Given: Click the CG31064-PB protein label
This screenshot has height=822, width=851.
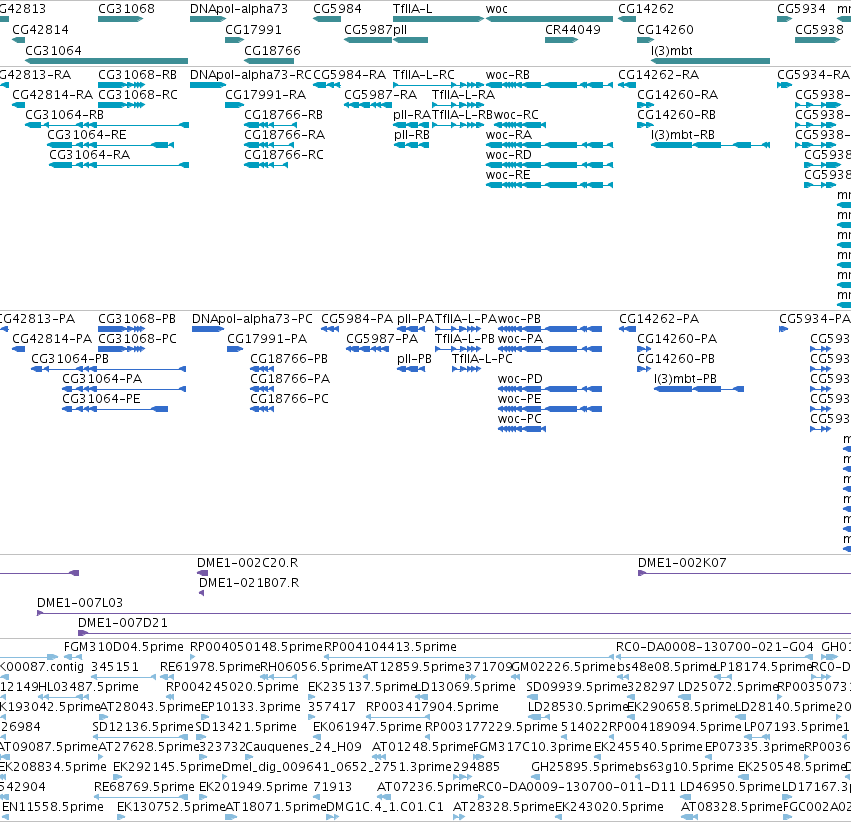Looking at the screenshot, I should click(x=70, y=359).
